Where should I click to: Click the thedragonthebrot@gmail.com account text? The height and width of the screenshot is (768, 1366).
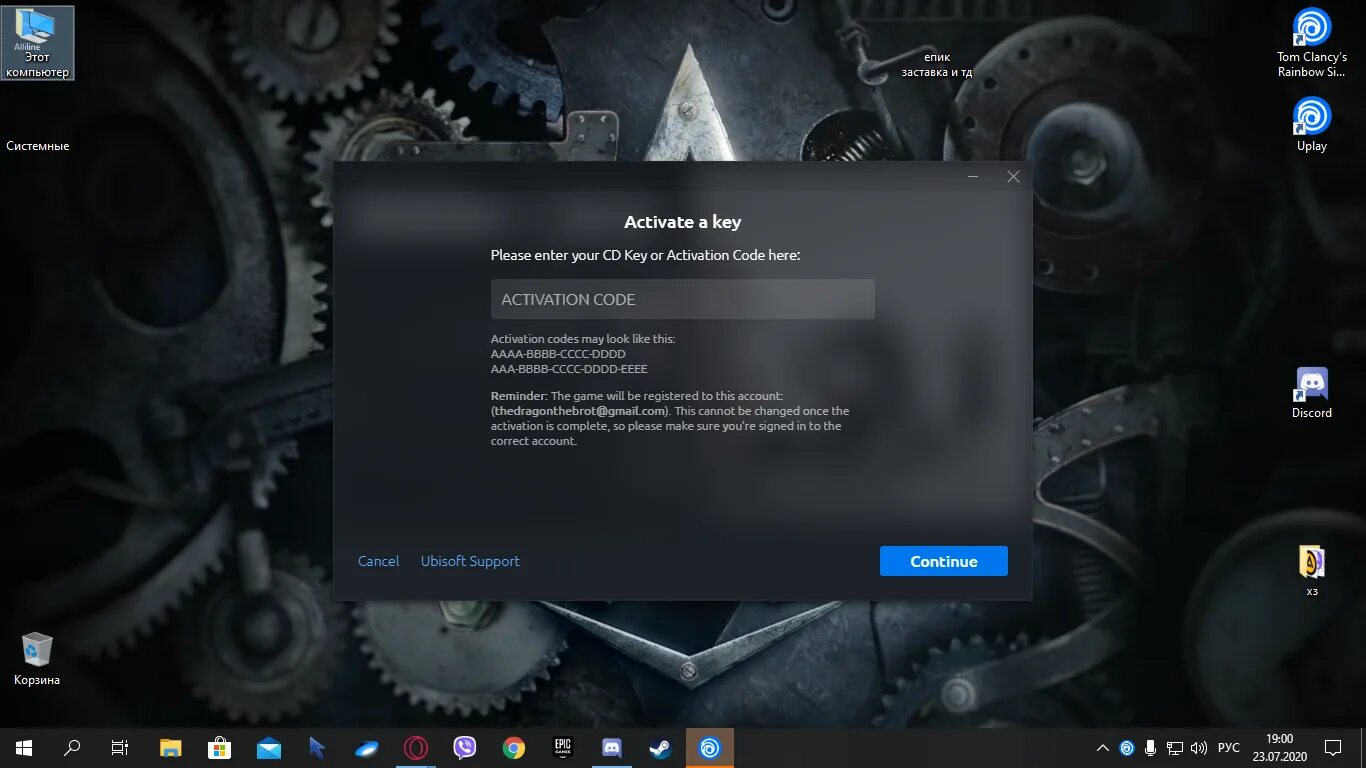pos(580,411)
